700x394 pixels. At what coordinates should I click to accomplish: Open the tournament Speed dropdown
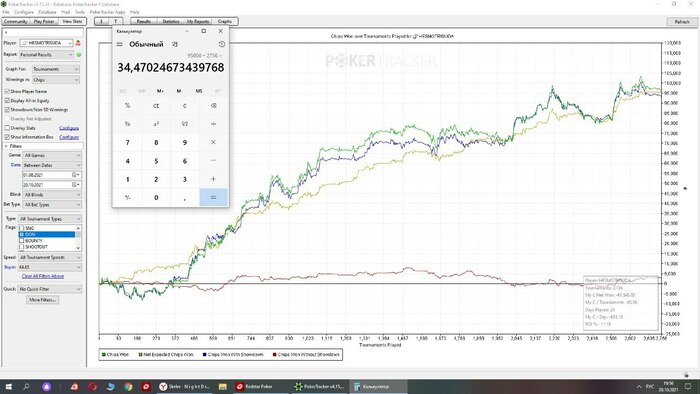click(x=50, y=257)
